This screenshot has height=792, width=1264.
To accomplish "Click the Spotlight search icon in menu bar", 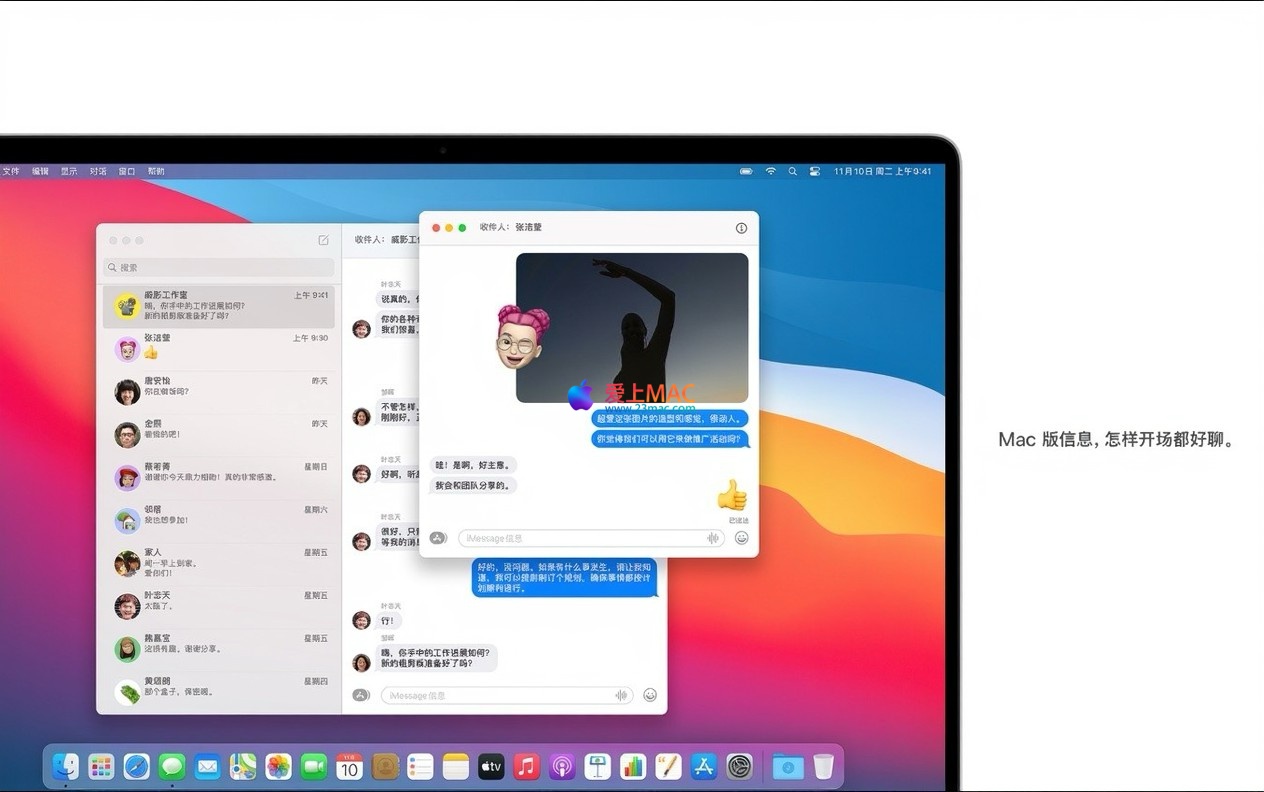I will (792, 171).
